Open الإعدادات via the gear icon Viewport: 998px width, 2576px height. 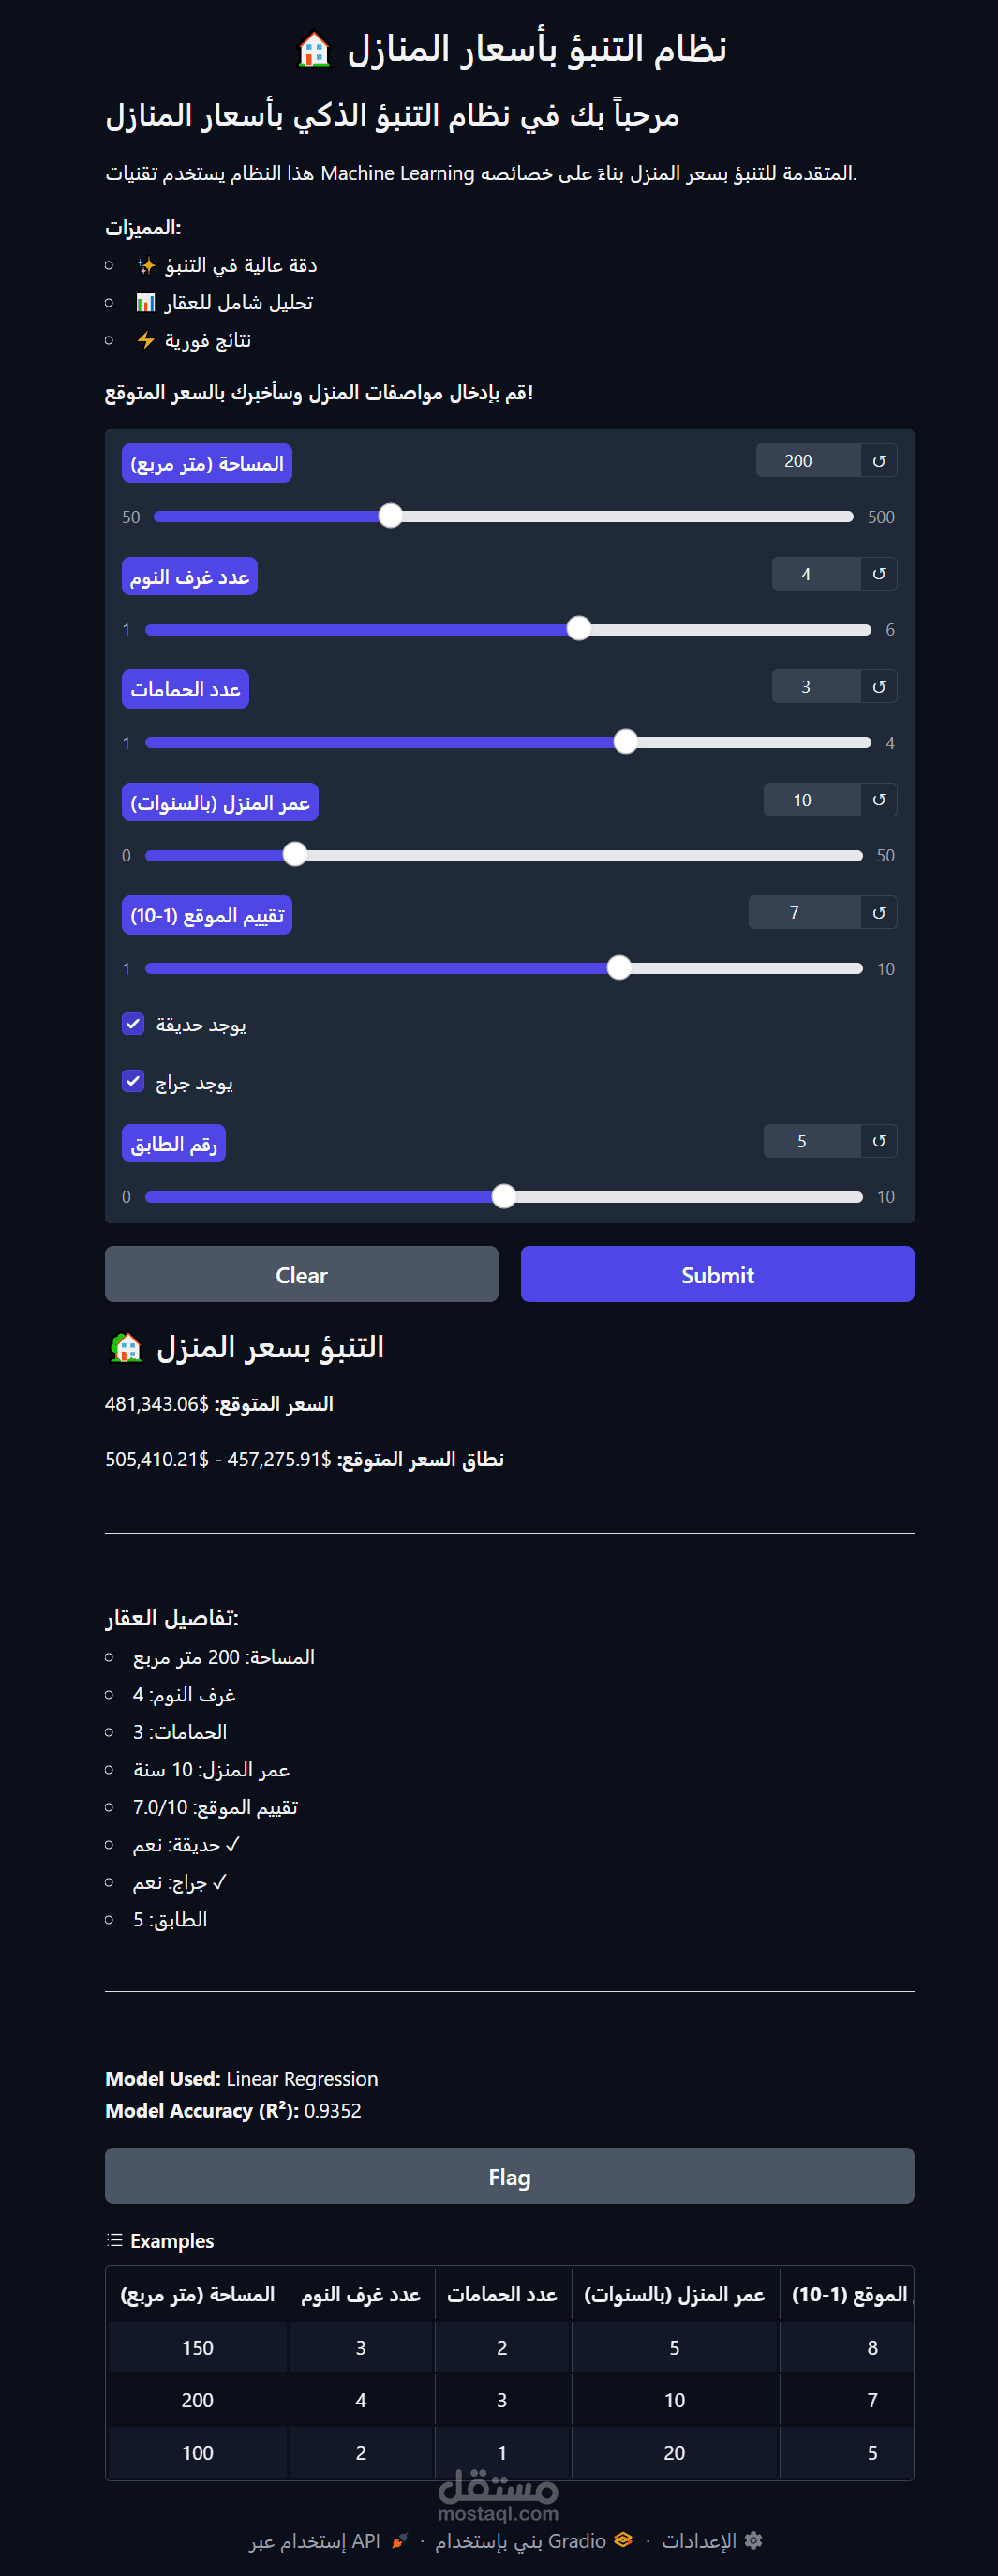pos(754,2540)
